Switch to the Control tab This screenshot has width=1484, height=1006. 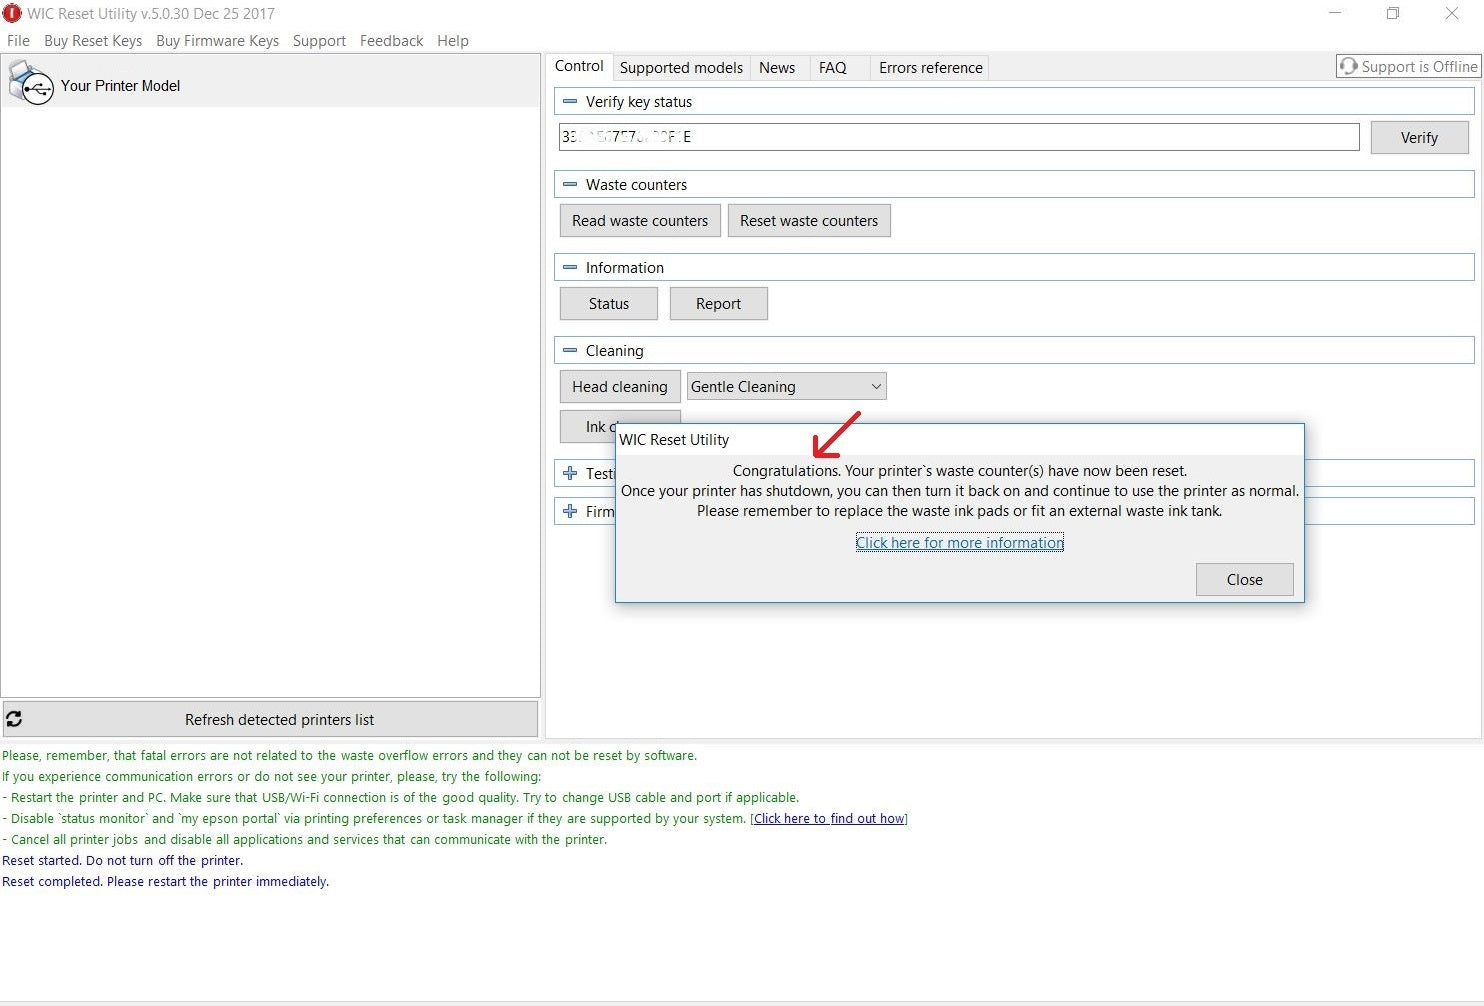click(x=579, y=66)
